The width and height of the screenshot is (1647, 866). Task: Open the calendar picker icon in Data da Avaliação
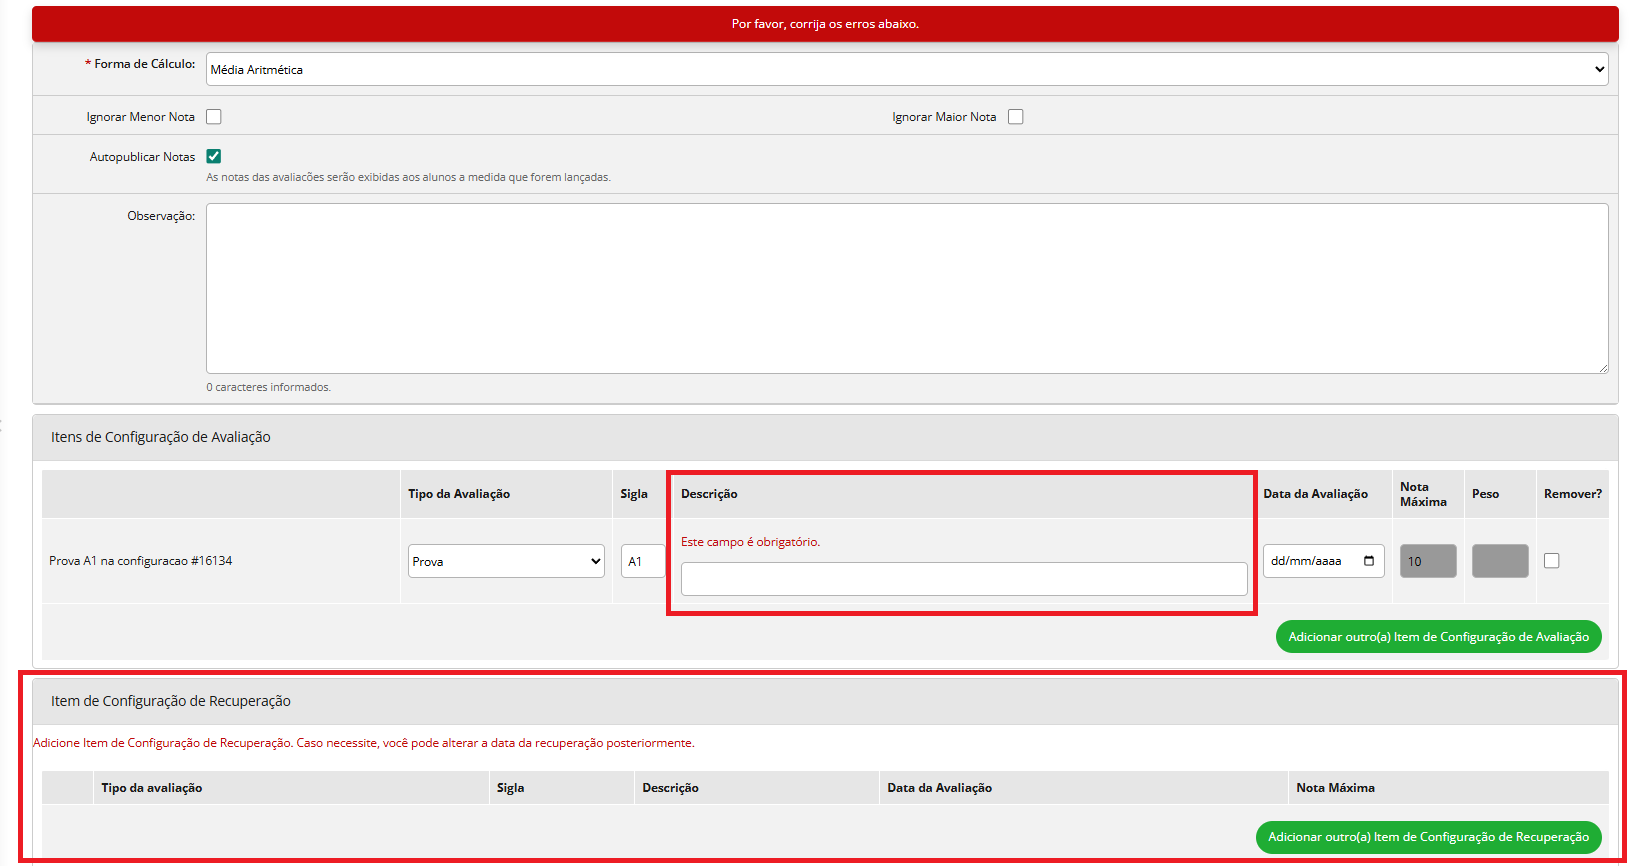point(1369,561)
